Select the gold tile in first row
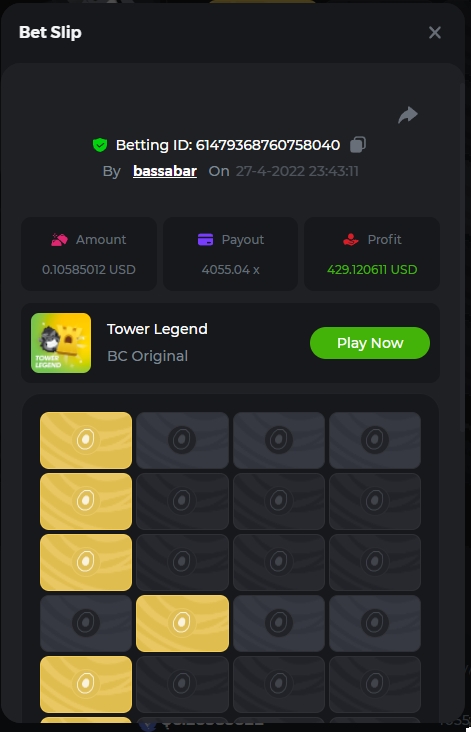The height and width of the screenshot is (732, 471). [x=86, y=440]
